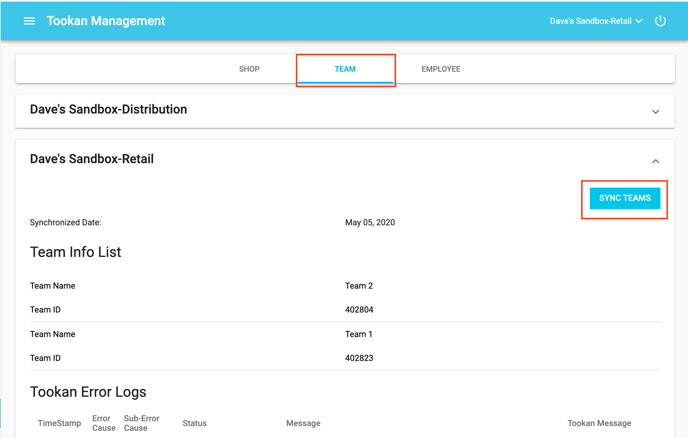Image resolution: width=688 pixels, height=438 pixels.
Task: Select the TEAM tab
Action: point(345,69)
